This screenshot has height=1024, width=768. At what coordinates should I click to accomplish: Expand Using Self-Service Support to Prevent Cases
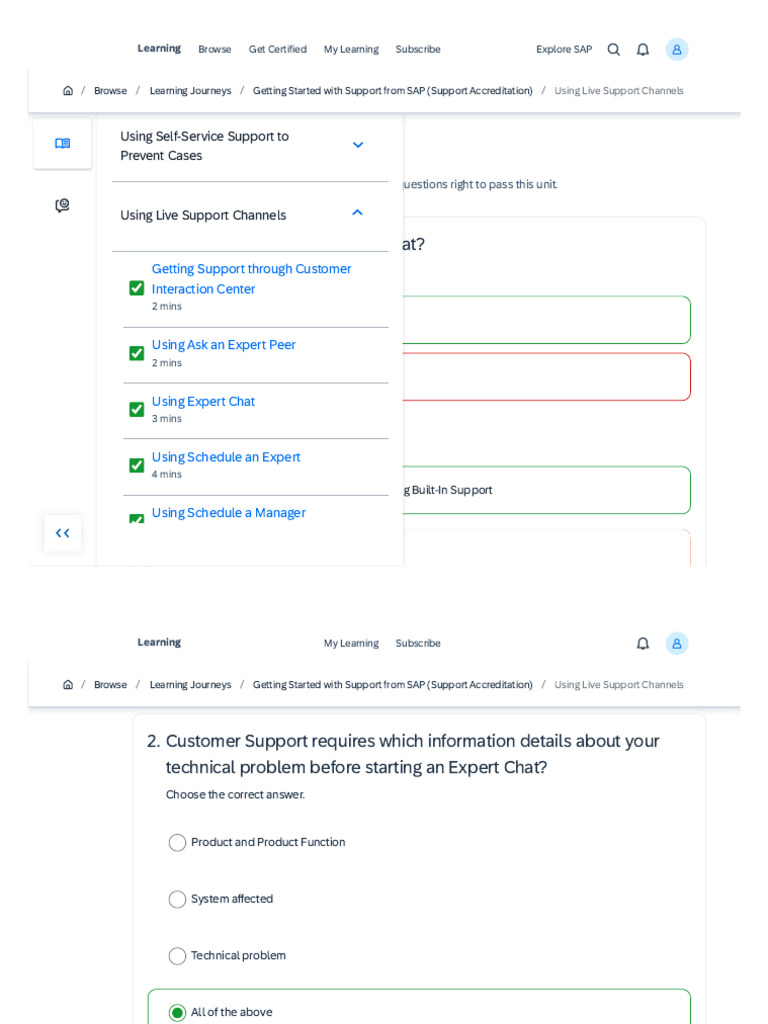point(358,146)
